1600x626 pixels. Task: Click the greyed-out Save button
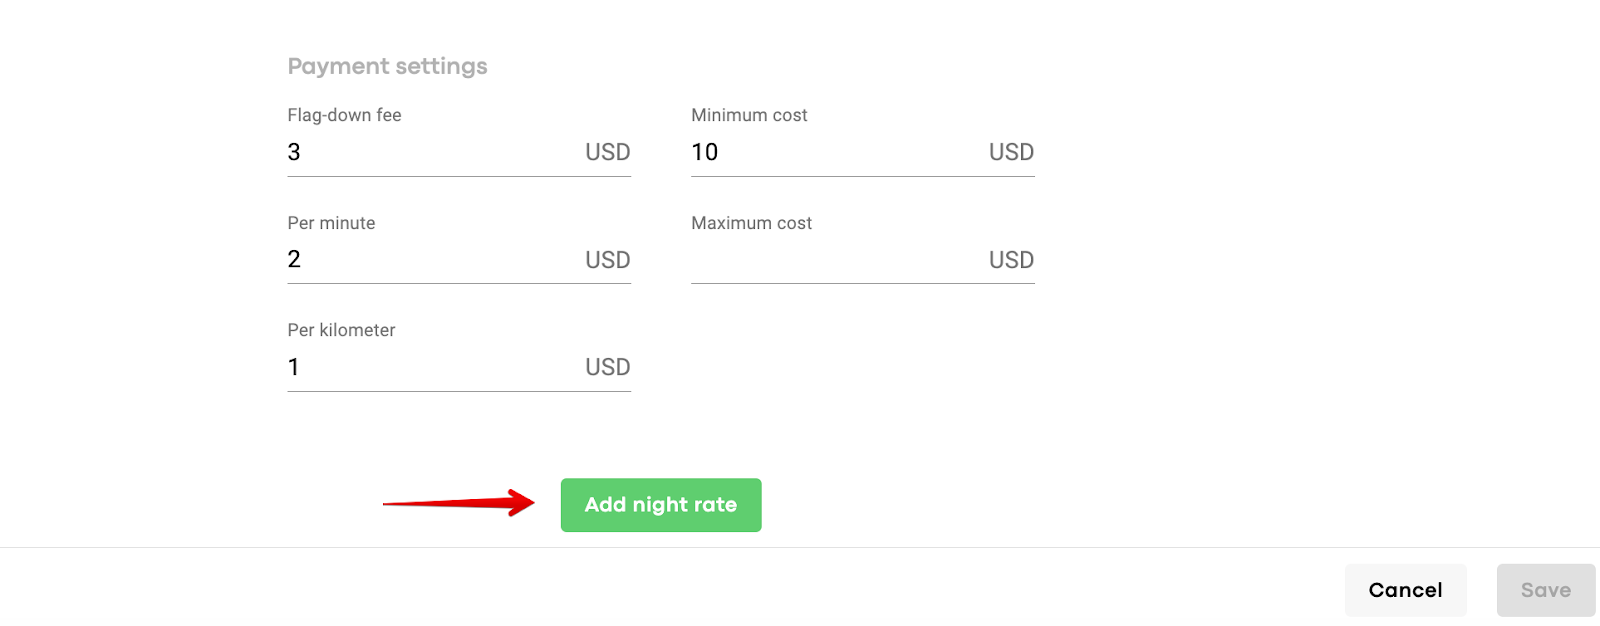point(1545,590)
